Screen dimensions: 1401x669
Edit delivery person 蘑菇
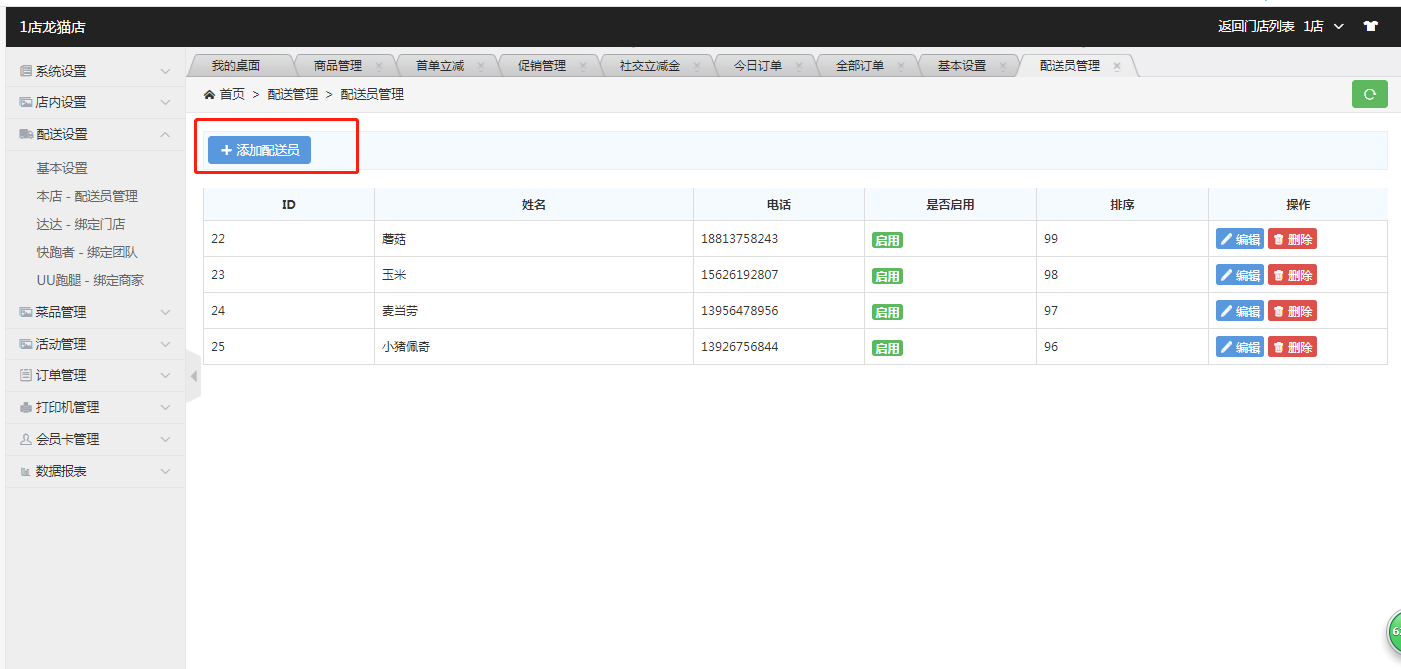(1239, 239)
